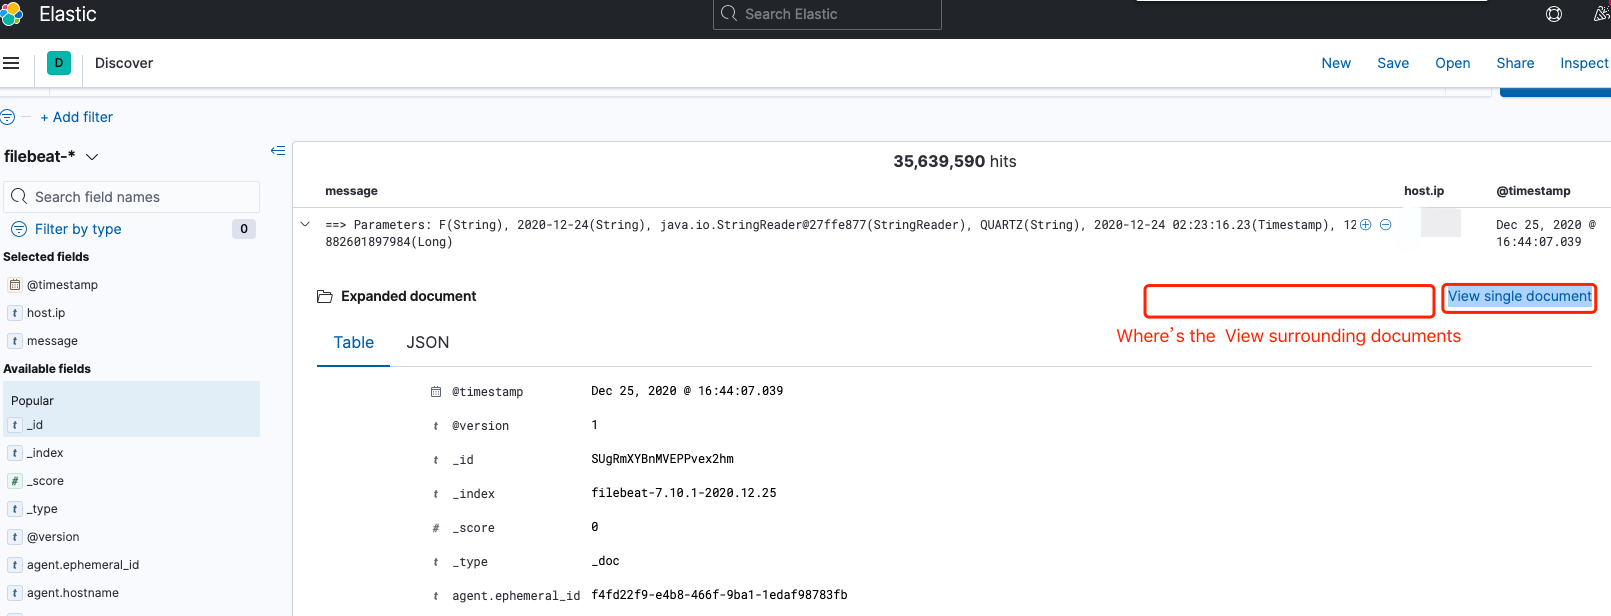Open the help menu icon in the header
This screenshot has width=1611, height=616.
(1554, 14)
